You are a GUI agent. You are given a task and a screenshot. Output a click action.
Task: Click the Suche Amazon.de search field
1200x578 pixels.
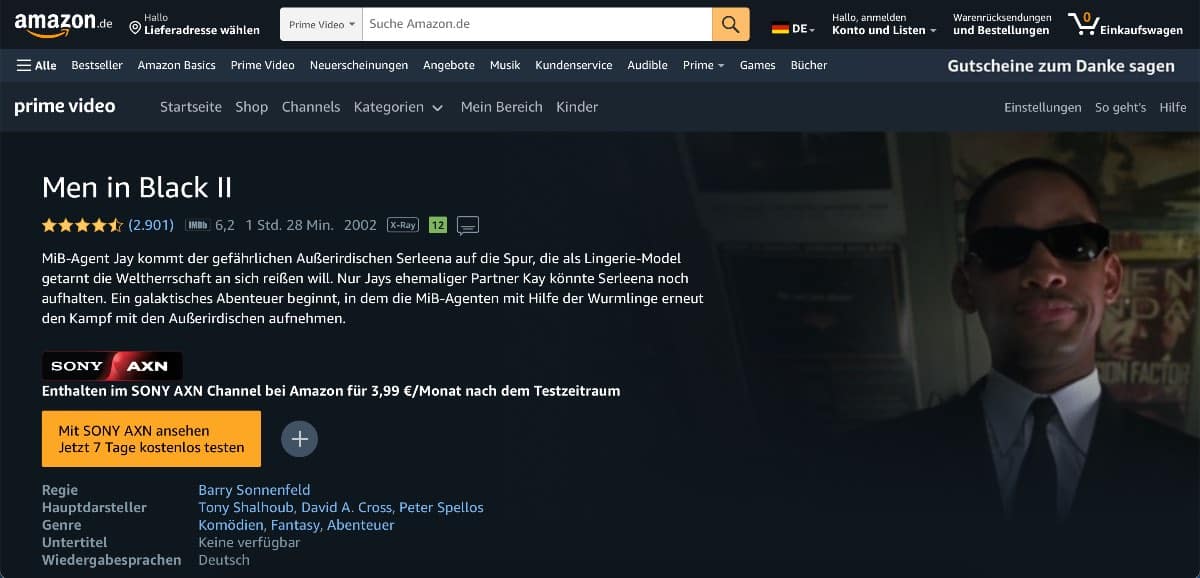pos(537,24)
